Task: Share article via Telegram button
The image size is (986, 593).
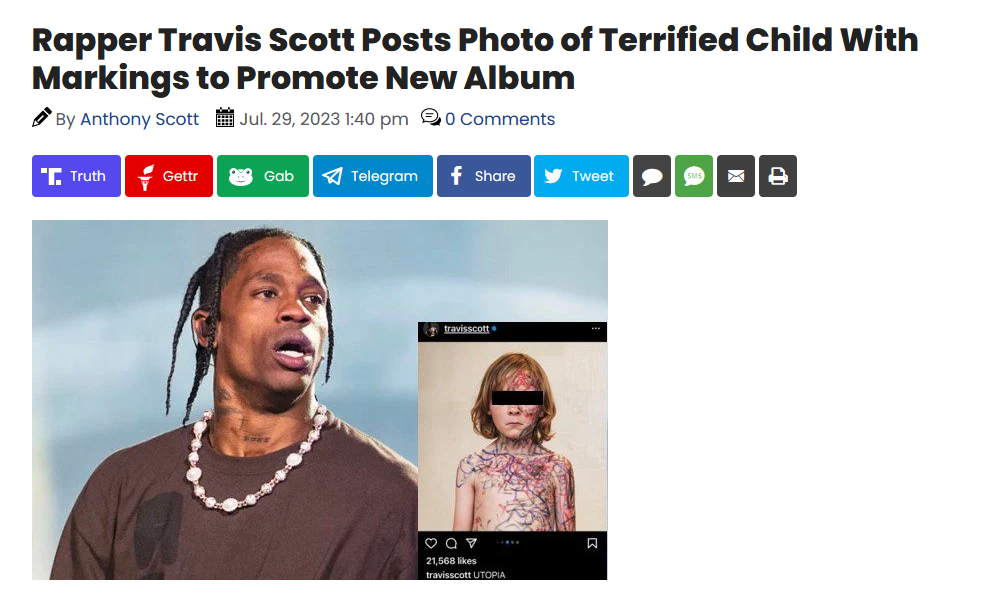Action: pos(373,176)
